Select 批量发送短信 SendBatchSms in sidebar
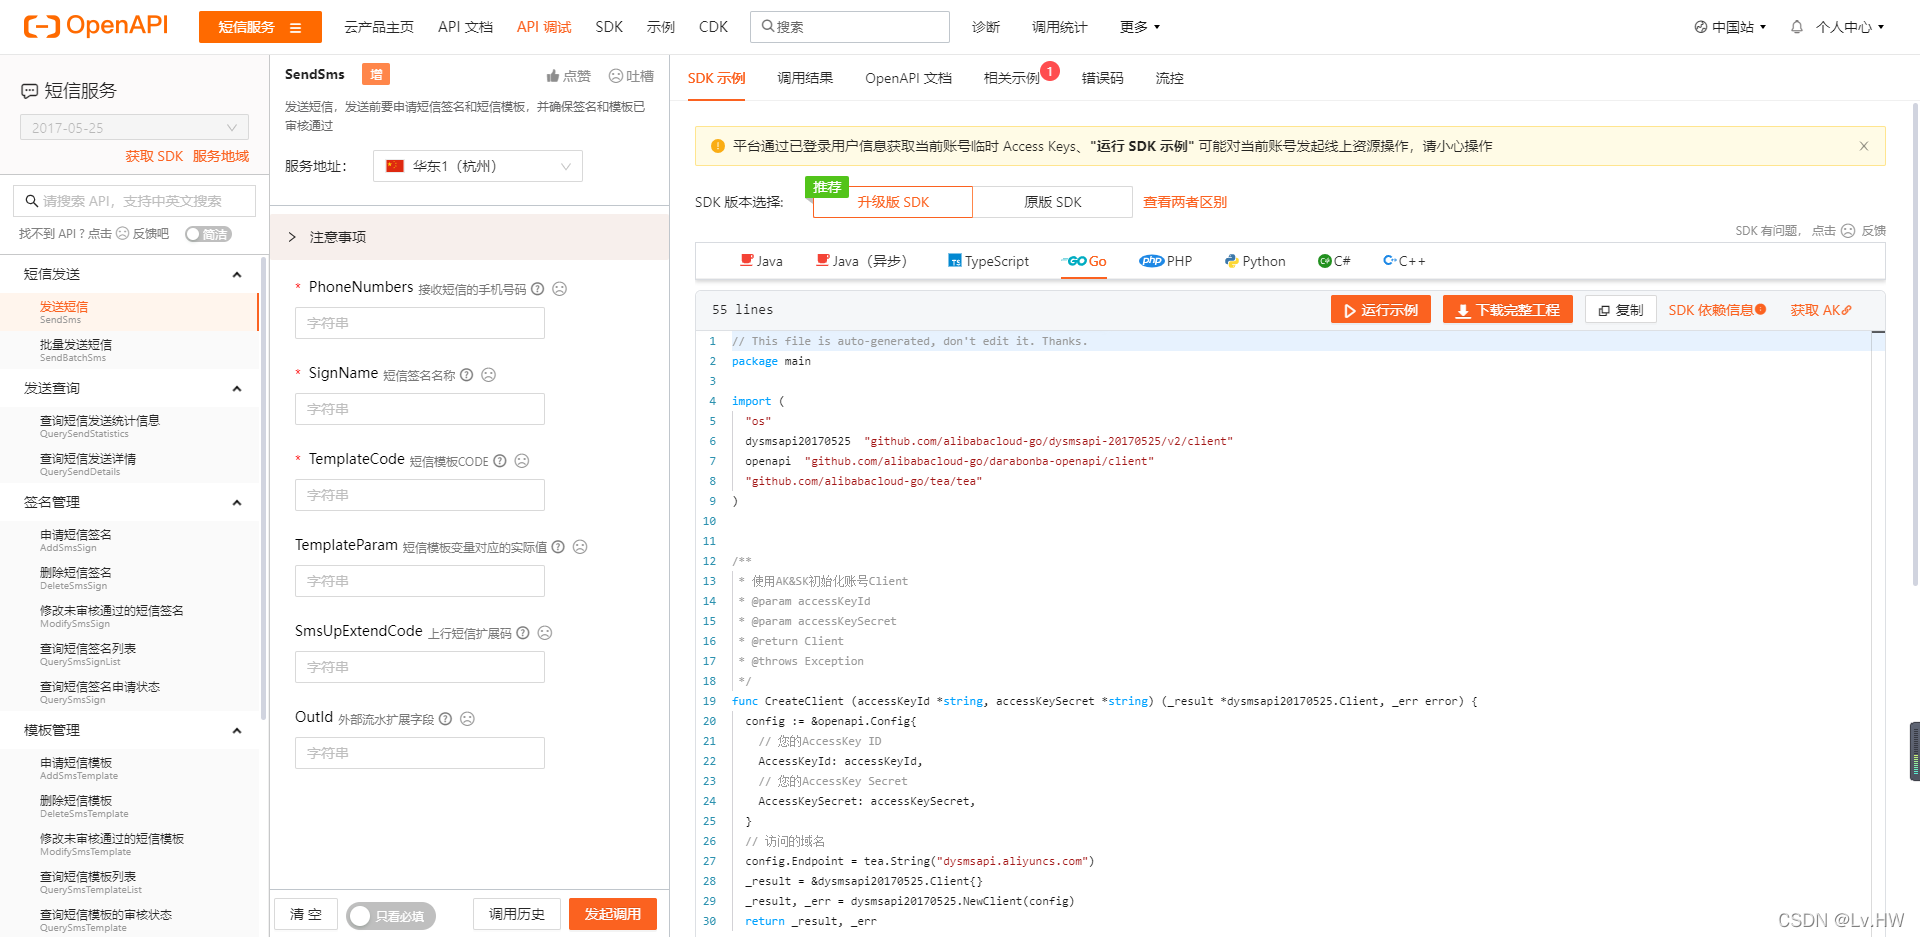Screen dimensions: 1920x937 pyautogui.click(x=129, y=350)
